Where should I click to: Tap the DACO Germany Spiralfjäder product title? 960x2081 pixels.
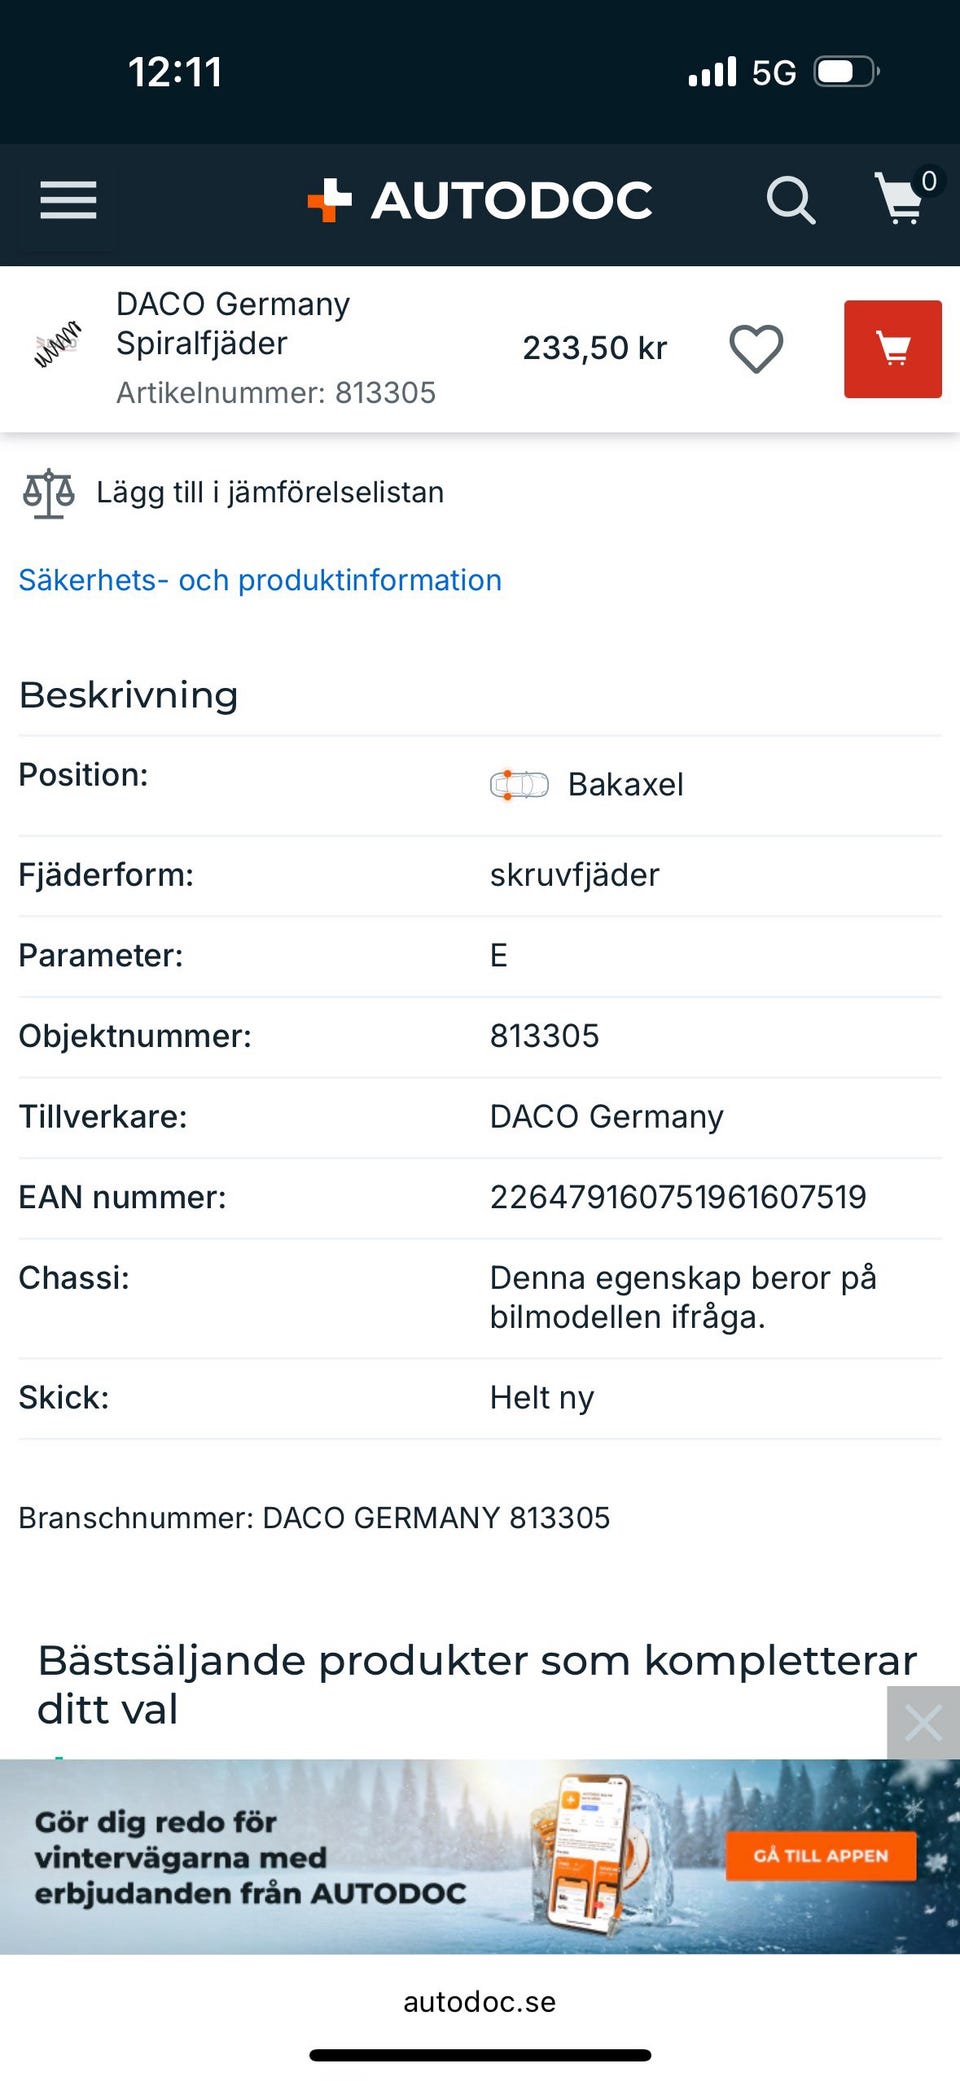tap(233, 323)
